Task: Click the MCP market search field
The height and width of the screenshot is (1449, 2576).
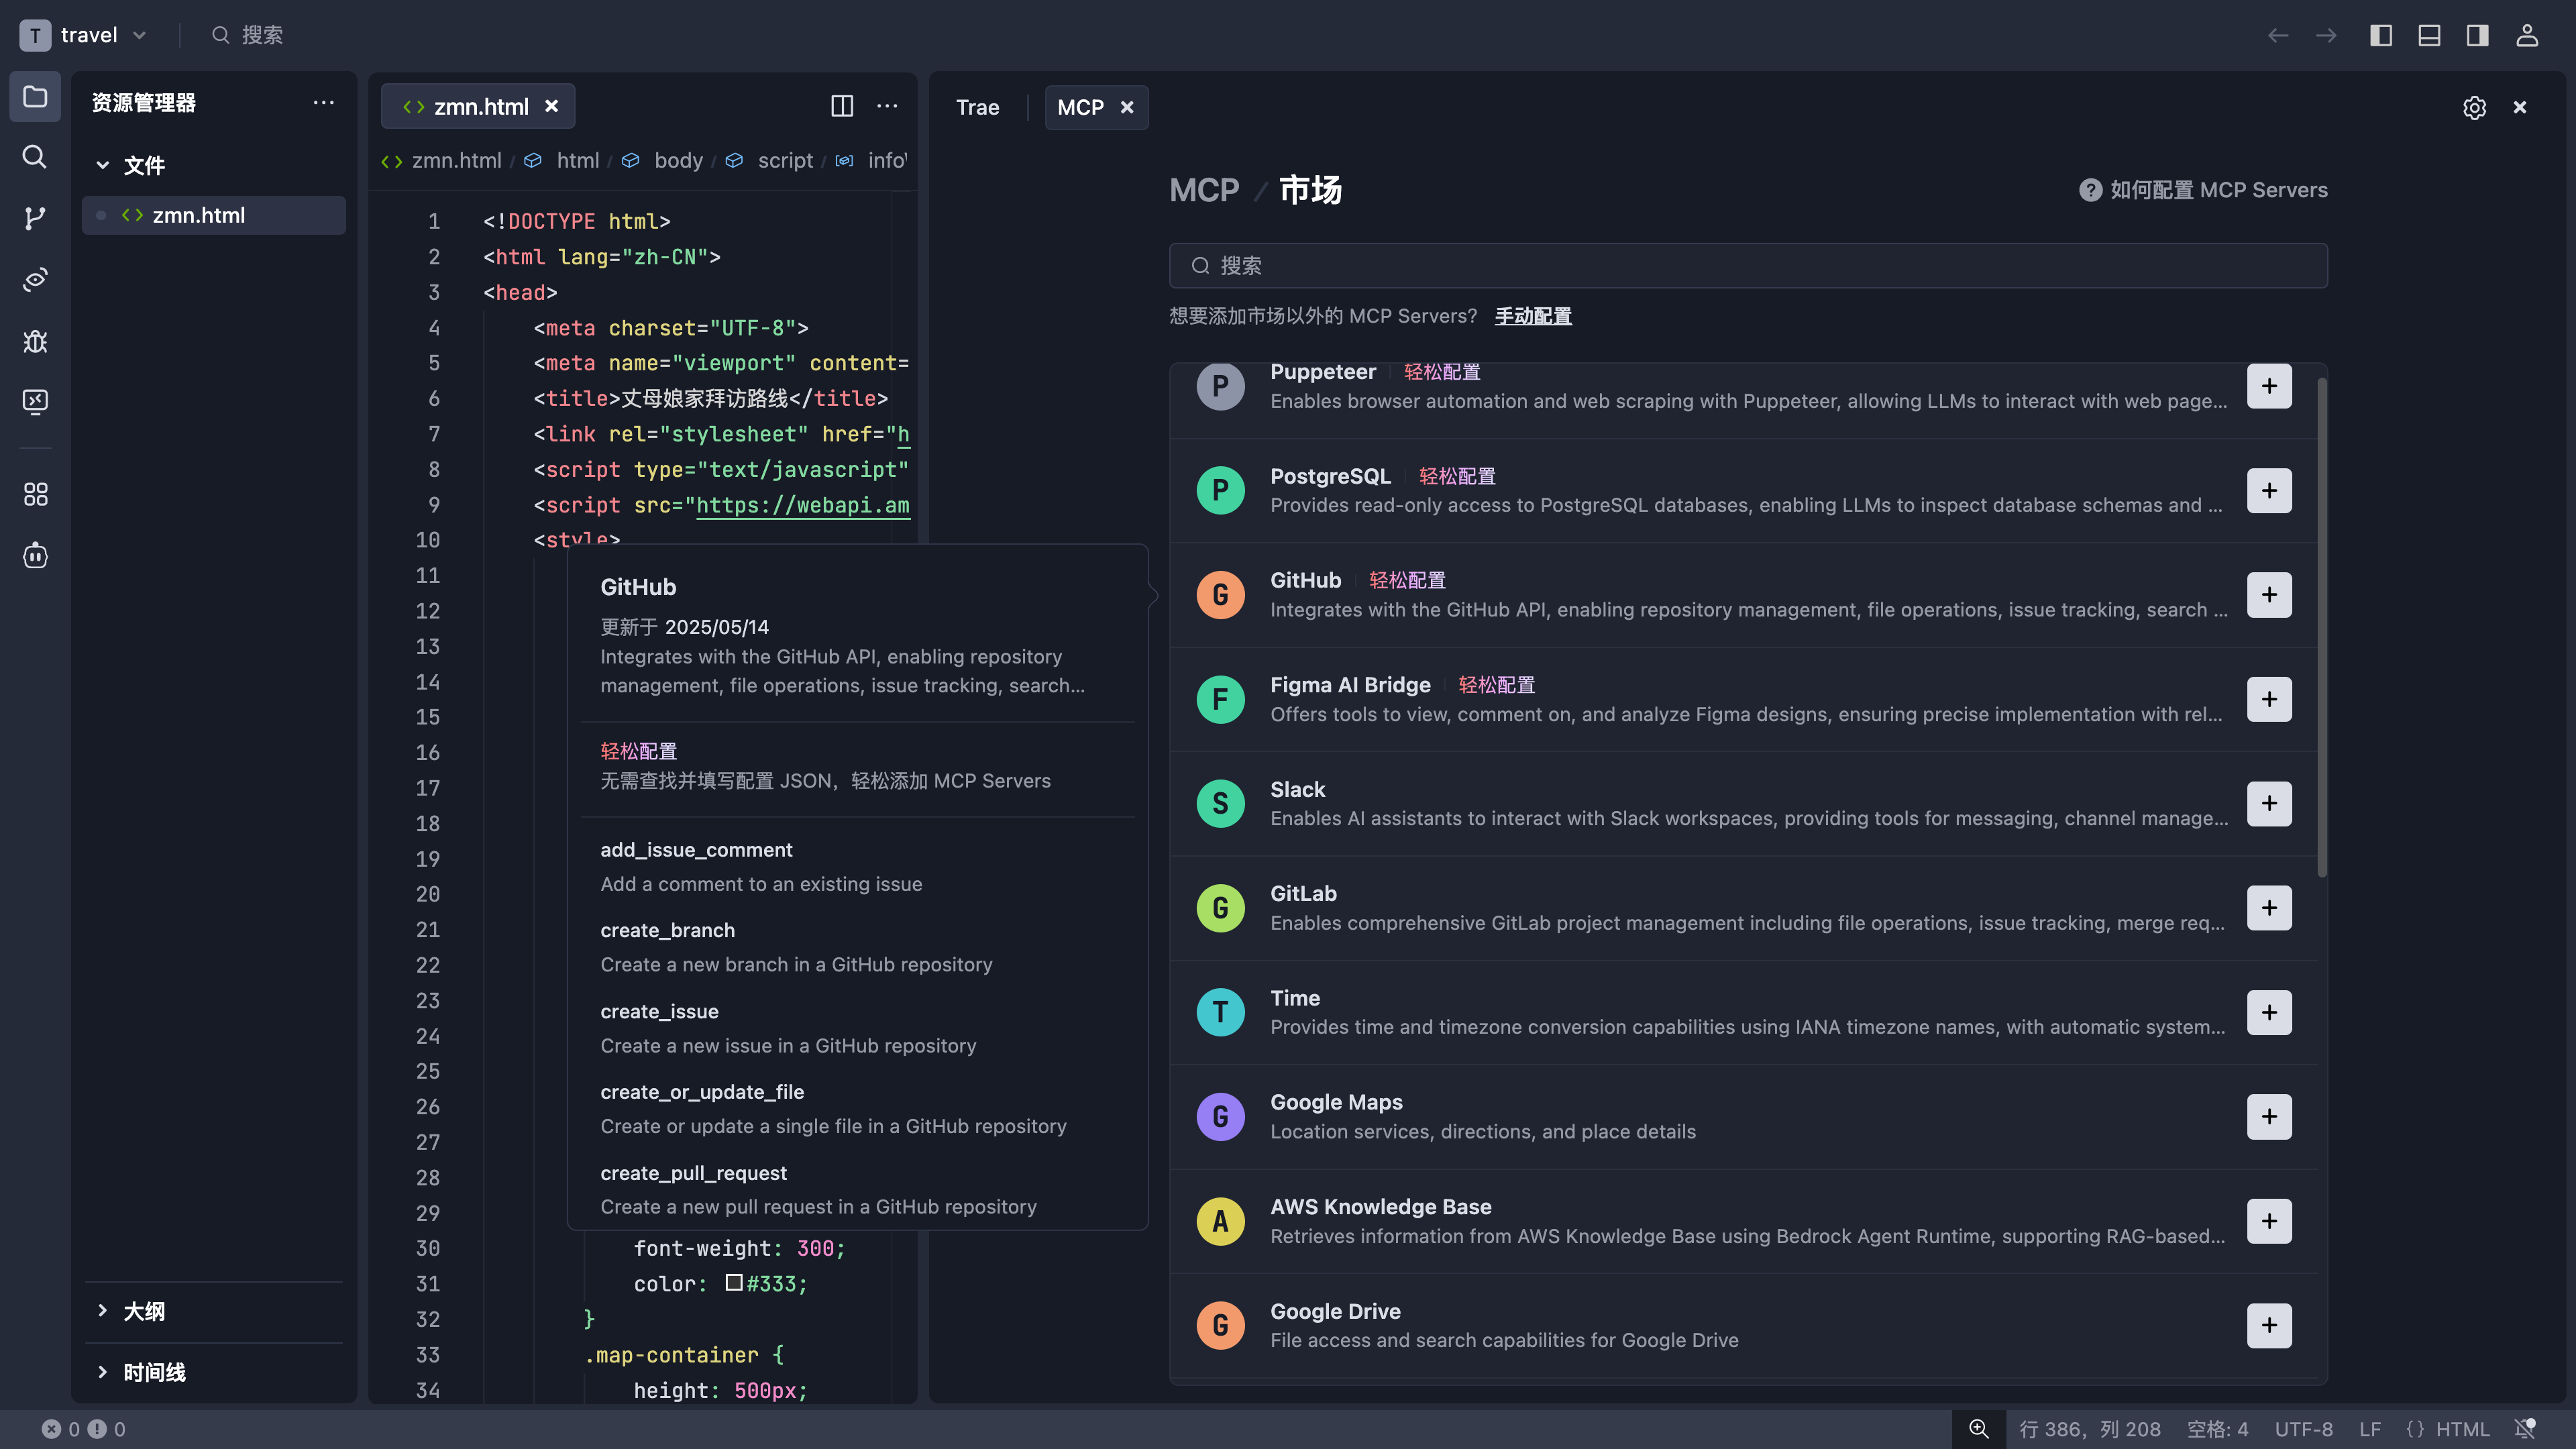Action: pyautogui.click(x=1748, y=266)
